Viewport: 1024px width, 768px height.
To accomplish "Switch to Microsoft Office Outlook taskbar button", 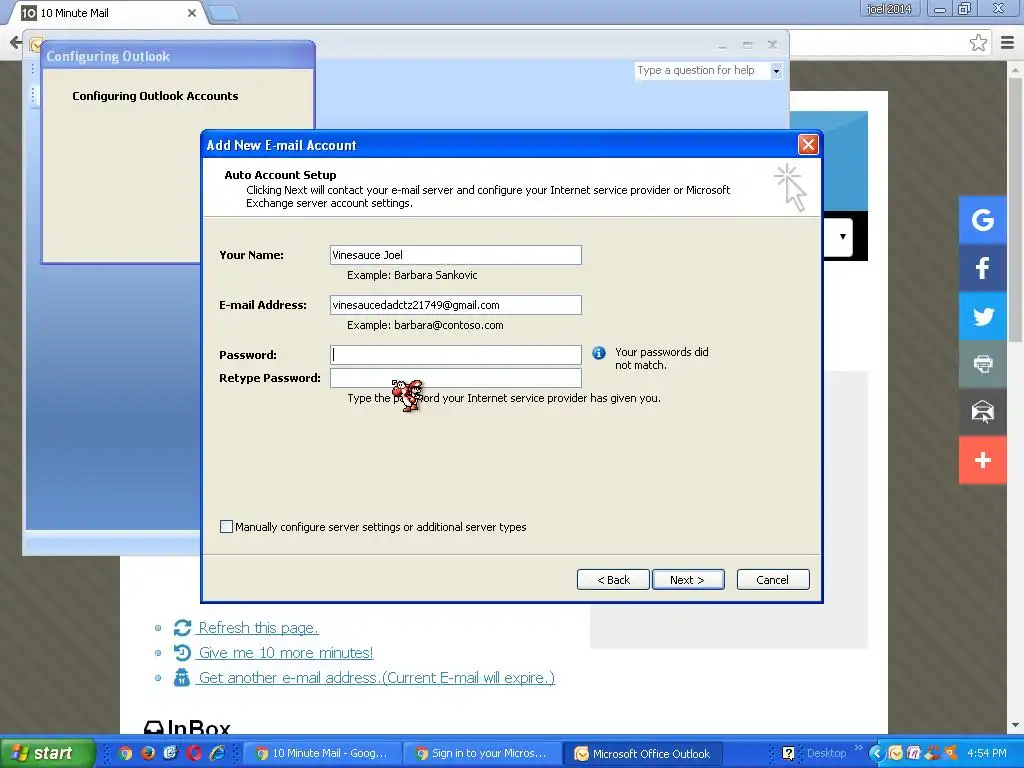I will point(643,754).
